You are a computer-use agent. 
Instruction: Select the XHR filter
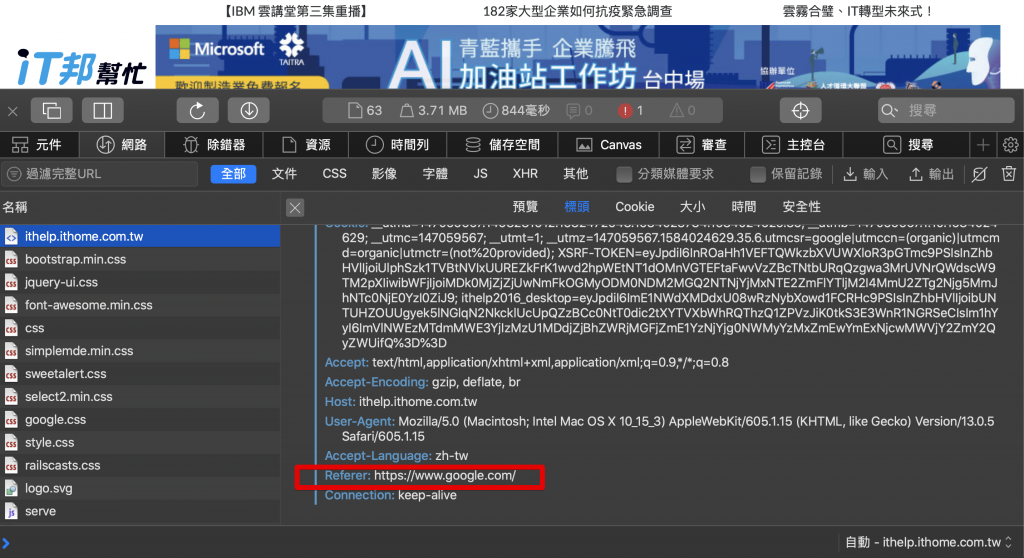coord(525,174)
